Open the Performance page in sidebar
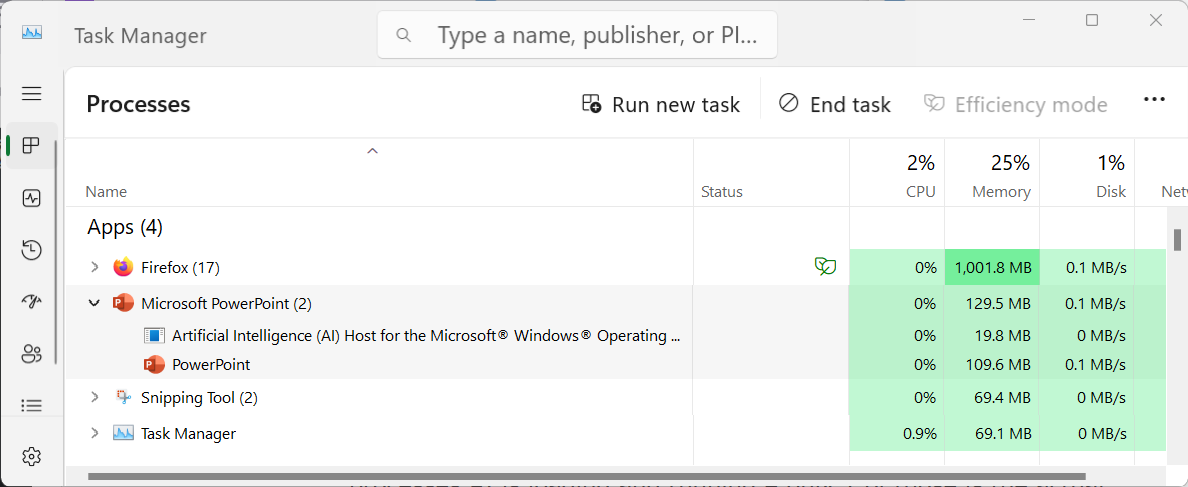1188x487 pixels. [31, 198]
